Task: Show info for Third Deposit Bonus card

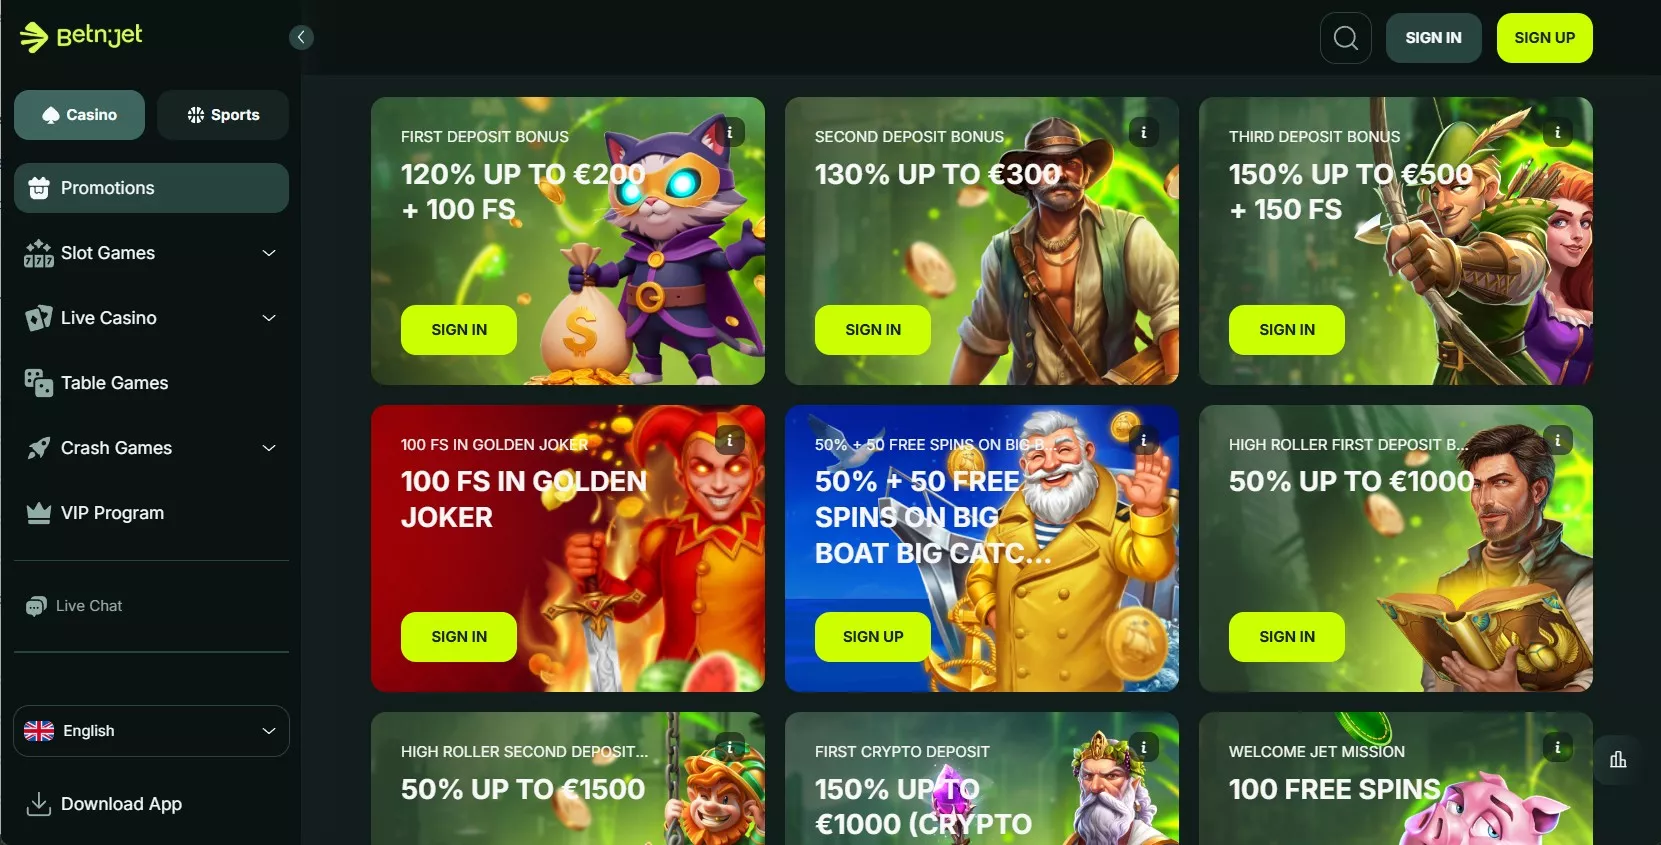Action: click(1558, 132)
